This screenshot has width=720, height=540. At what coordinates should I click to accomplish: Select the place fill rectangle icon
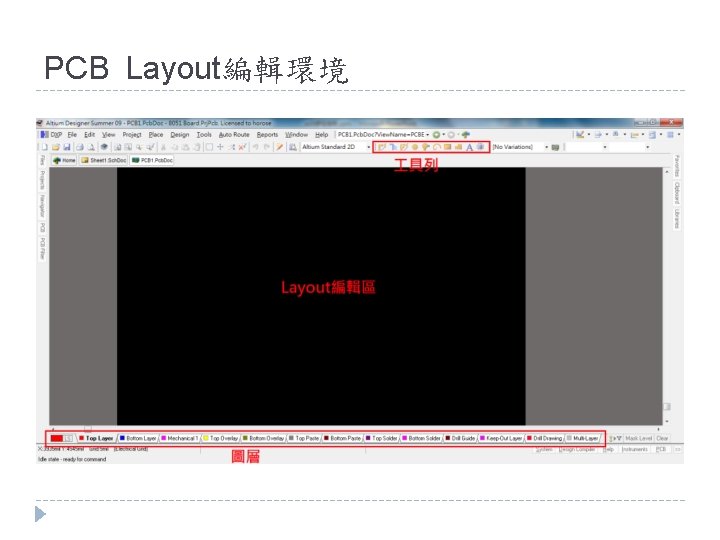point(447,147)
